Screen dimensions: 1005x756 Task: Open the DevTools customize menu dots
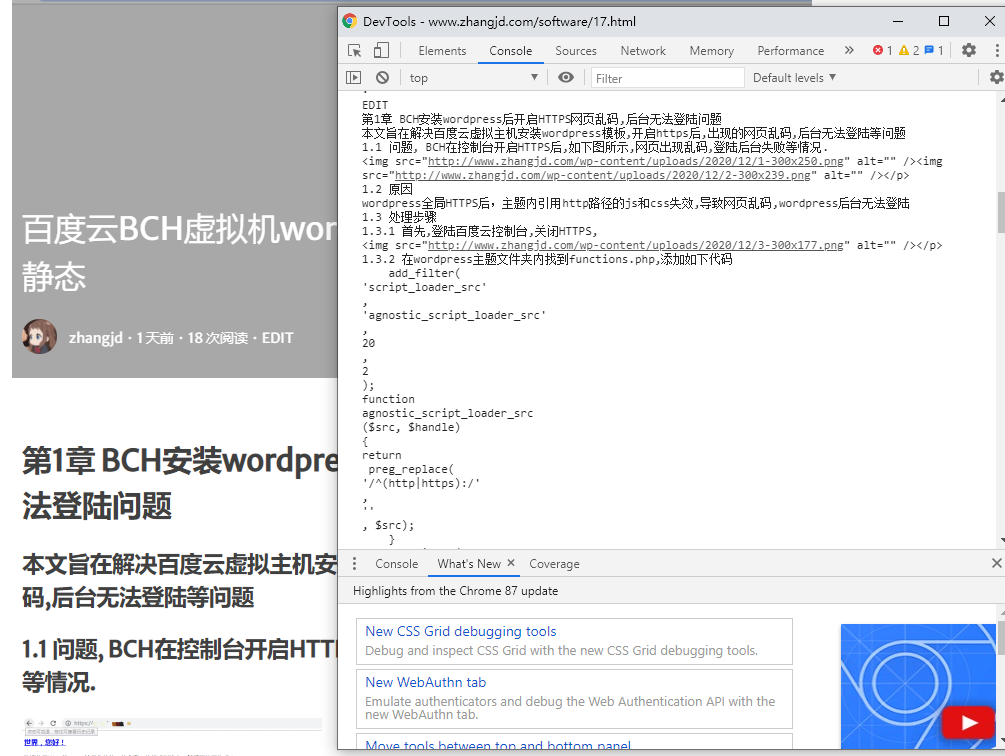coord(997,50)
